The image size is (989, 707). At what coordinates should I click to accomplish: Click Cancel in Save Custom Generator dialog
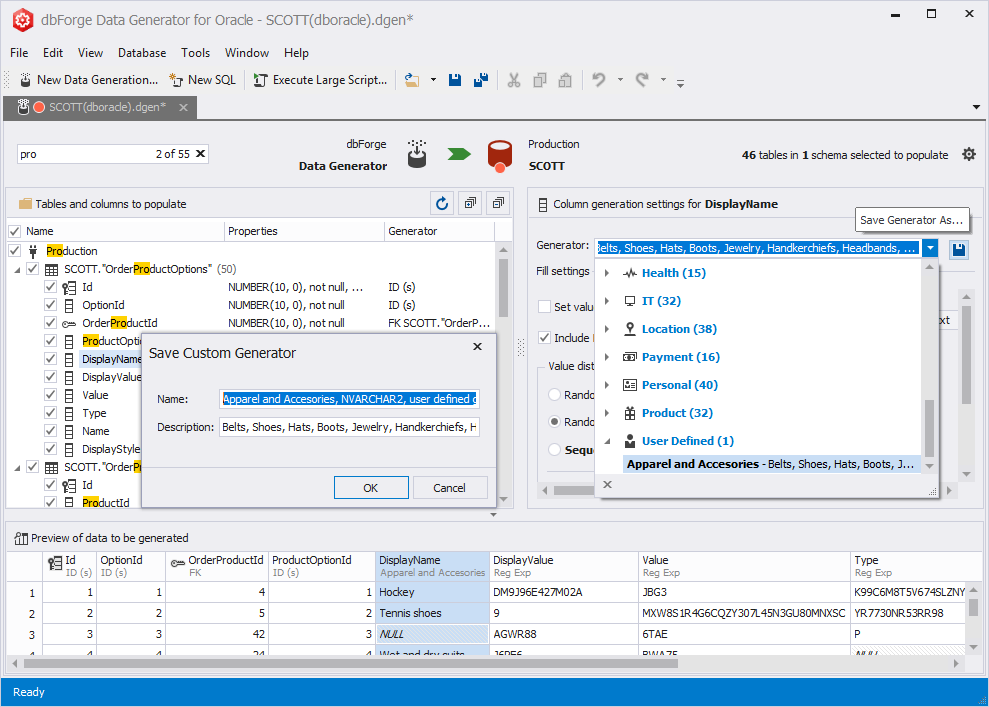click(x=450, y=488)
